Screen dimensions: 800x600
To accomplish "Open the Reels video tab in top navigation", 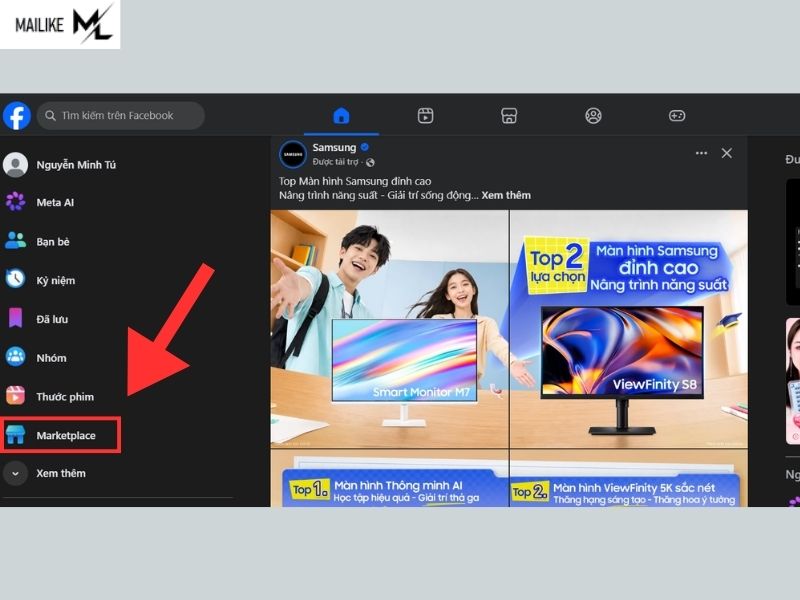I will coord(426,116).
